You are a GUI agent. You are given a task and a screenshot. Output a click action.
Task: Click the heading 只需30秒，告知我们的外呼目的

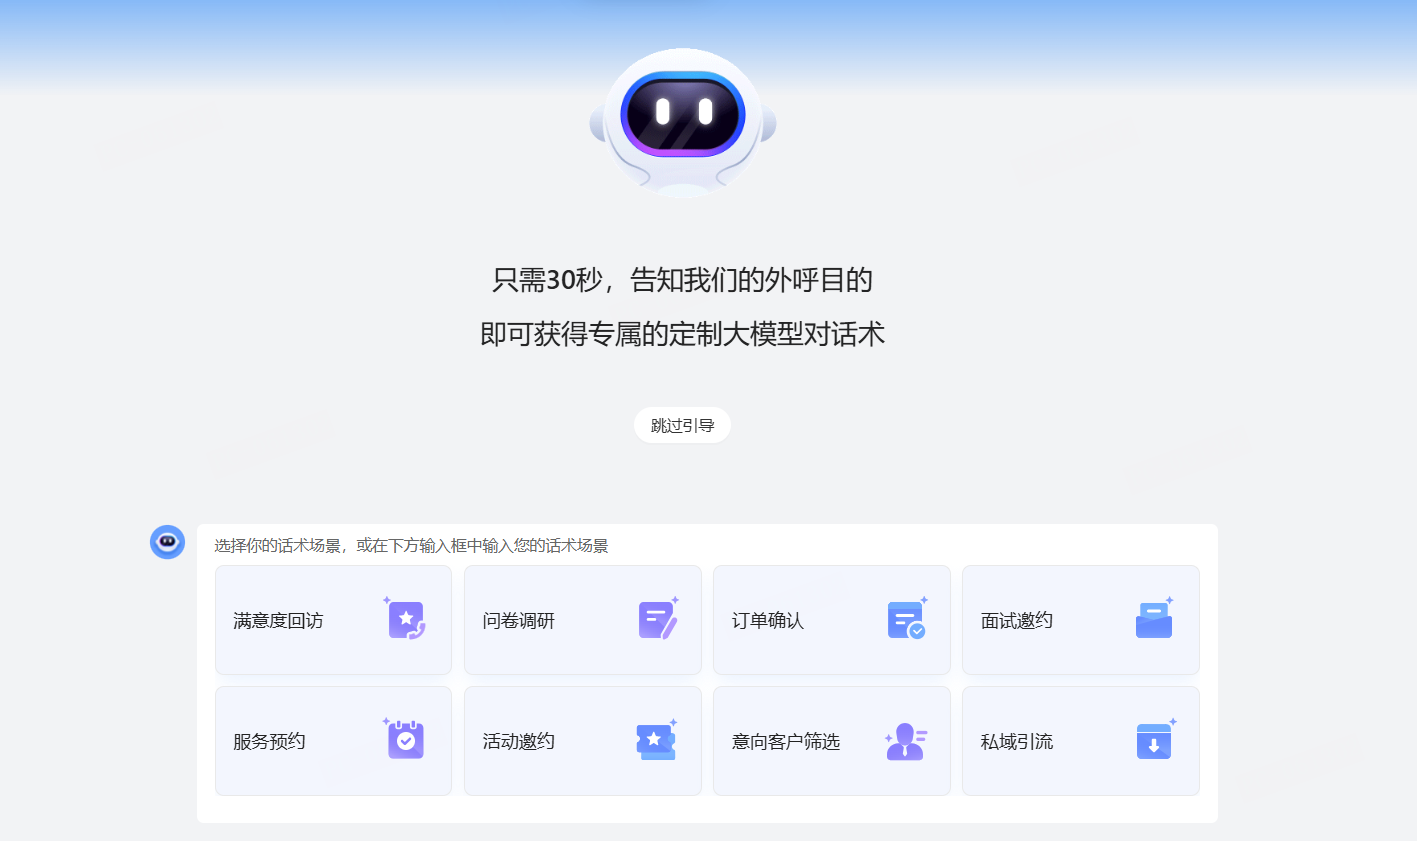(x=682, y=280)
